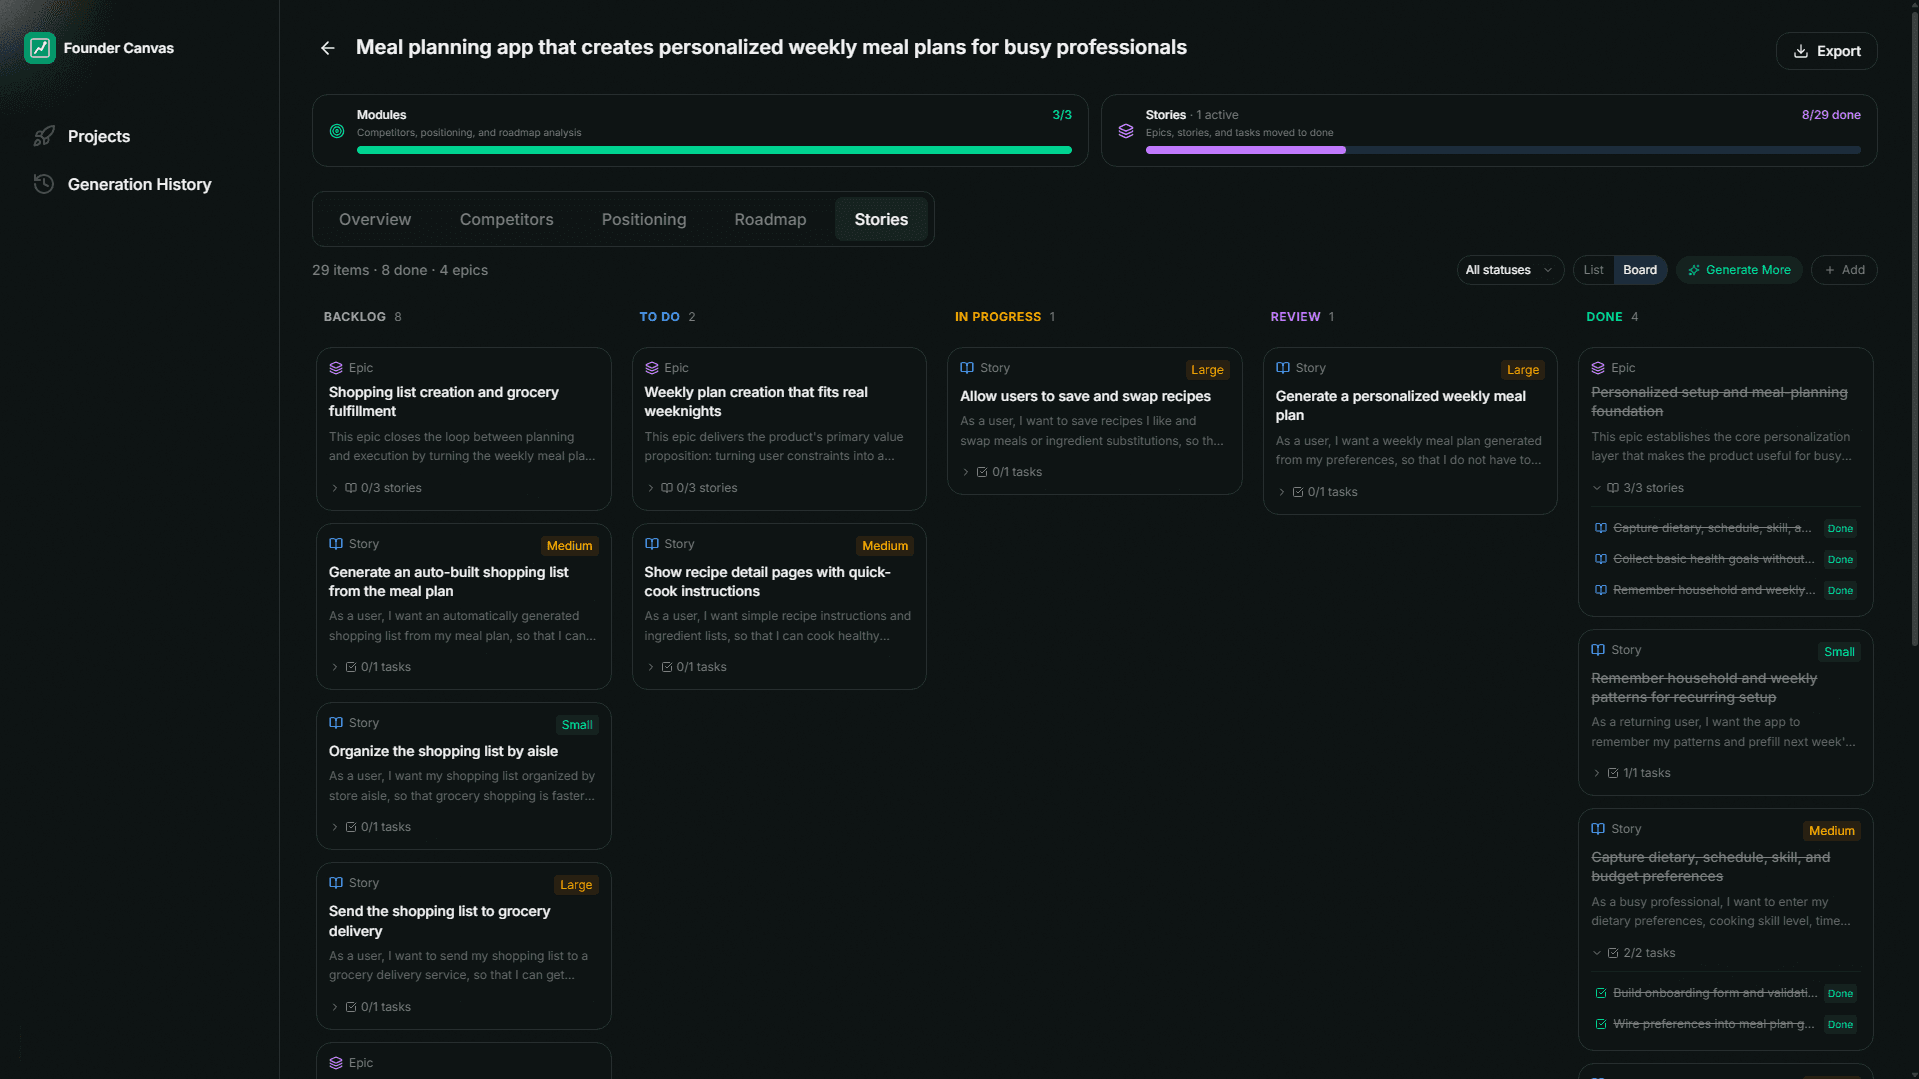
Task: Click the Story book icon on Generate auto-built shopping list
Action: tap(335, 543)
